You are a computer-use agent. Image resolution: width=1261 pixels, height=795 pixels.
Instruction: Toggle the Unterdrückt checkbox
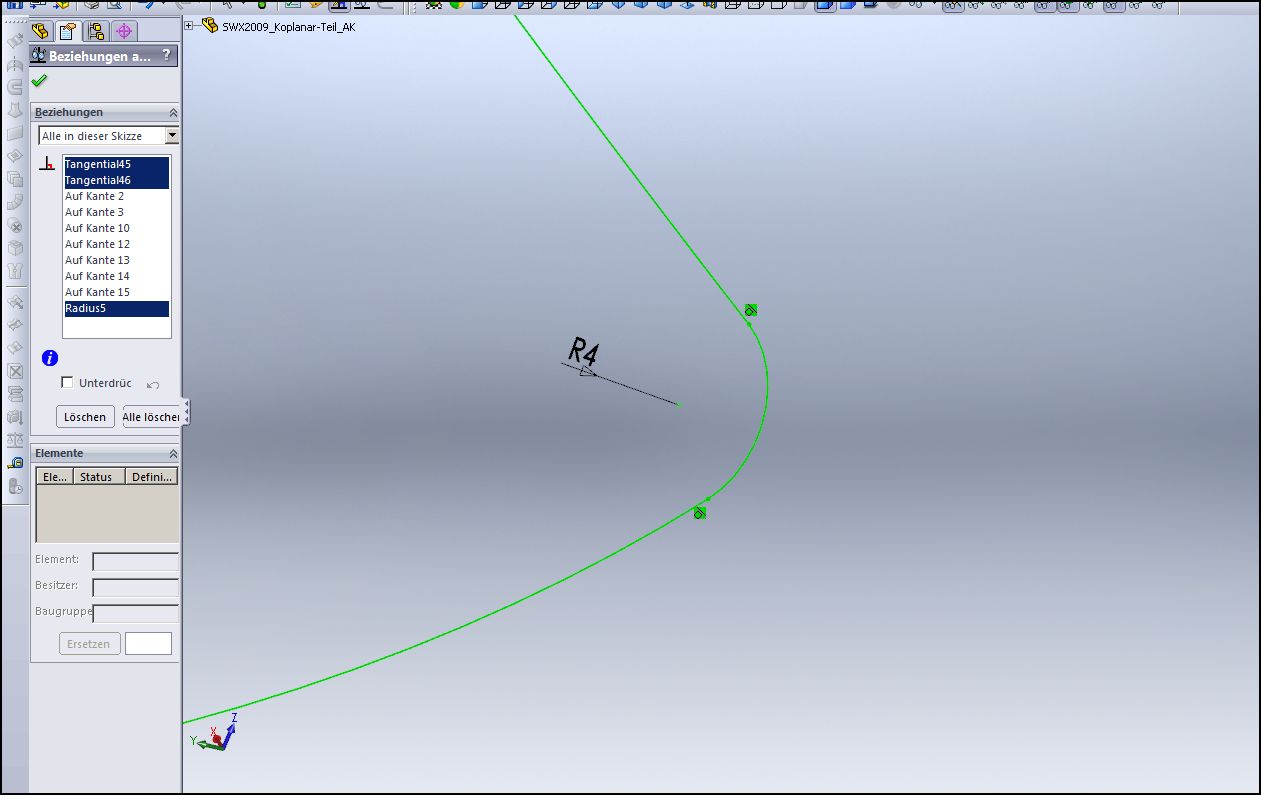[67, 382]
